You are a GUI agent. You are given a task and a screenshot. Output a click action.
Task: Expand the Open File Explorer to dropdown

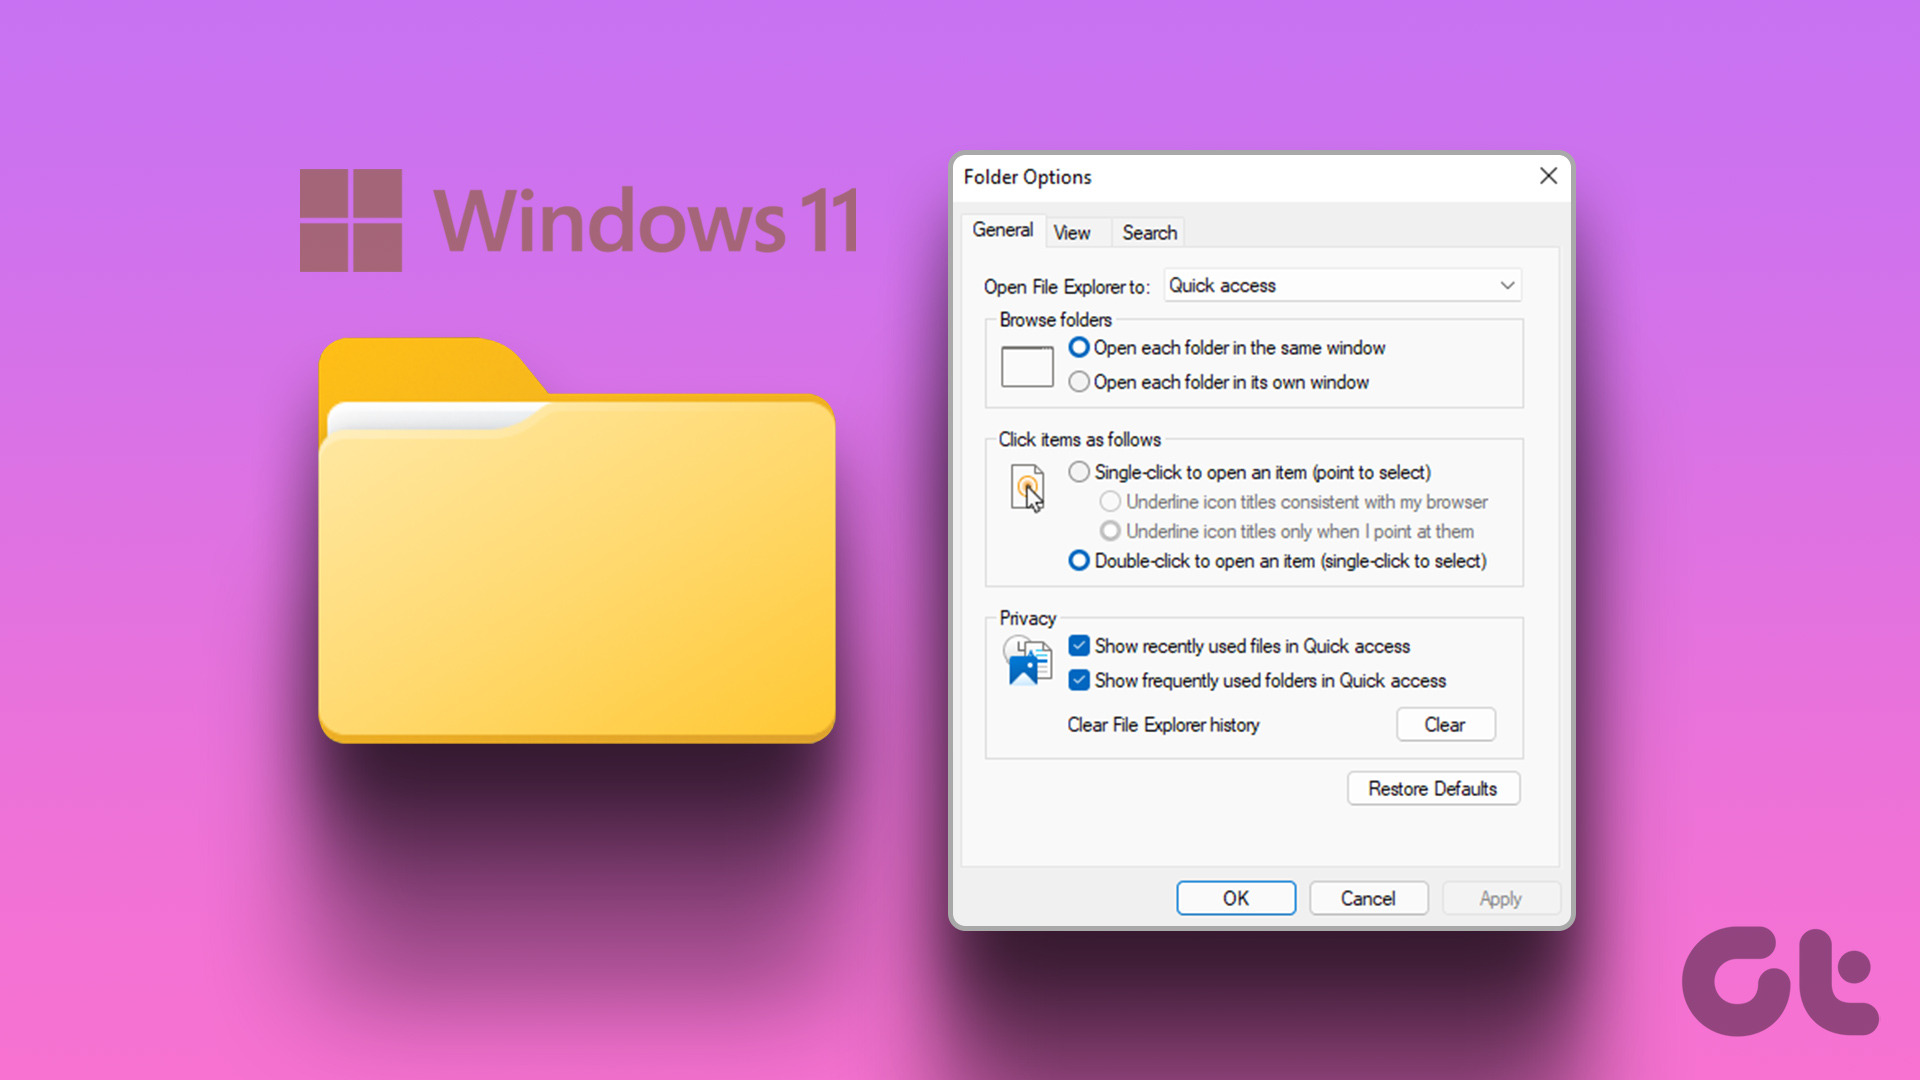tap(1343, 286)
